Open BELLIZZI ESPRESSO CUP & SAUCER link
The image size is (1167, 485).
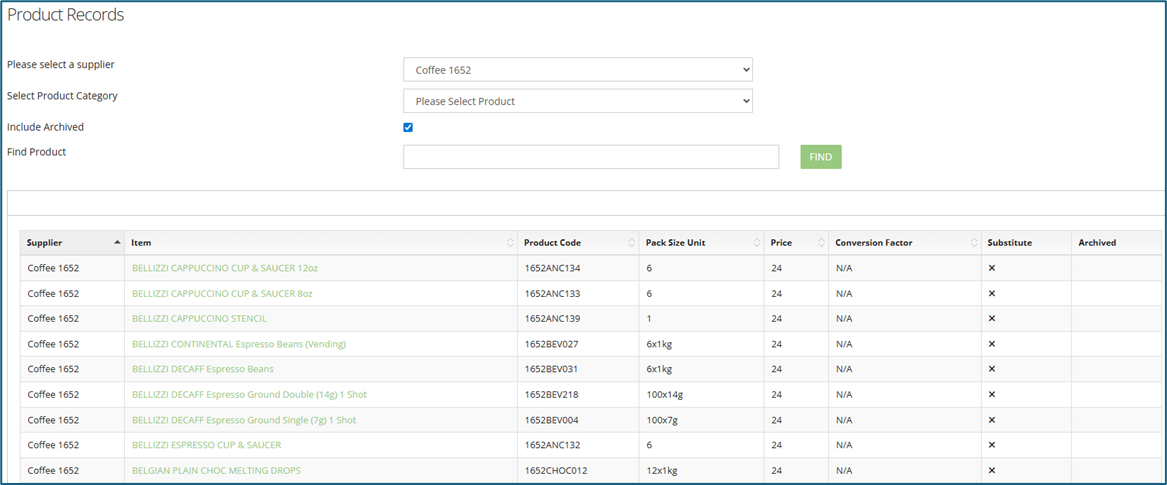[206, 445]
